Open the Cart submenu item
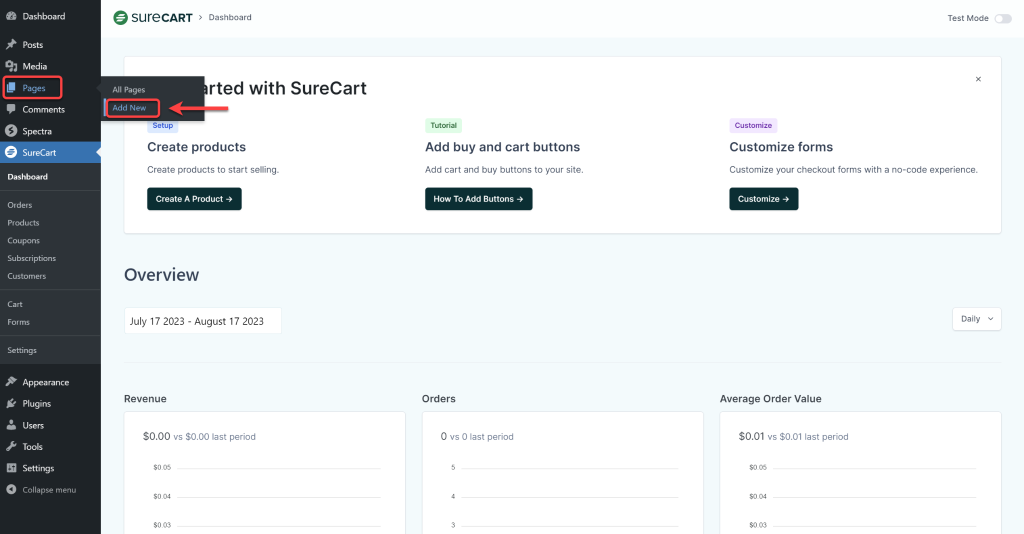The image size is (1024, 534). click(15, 304)
